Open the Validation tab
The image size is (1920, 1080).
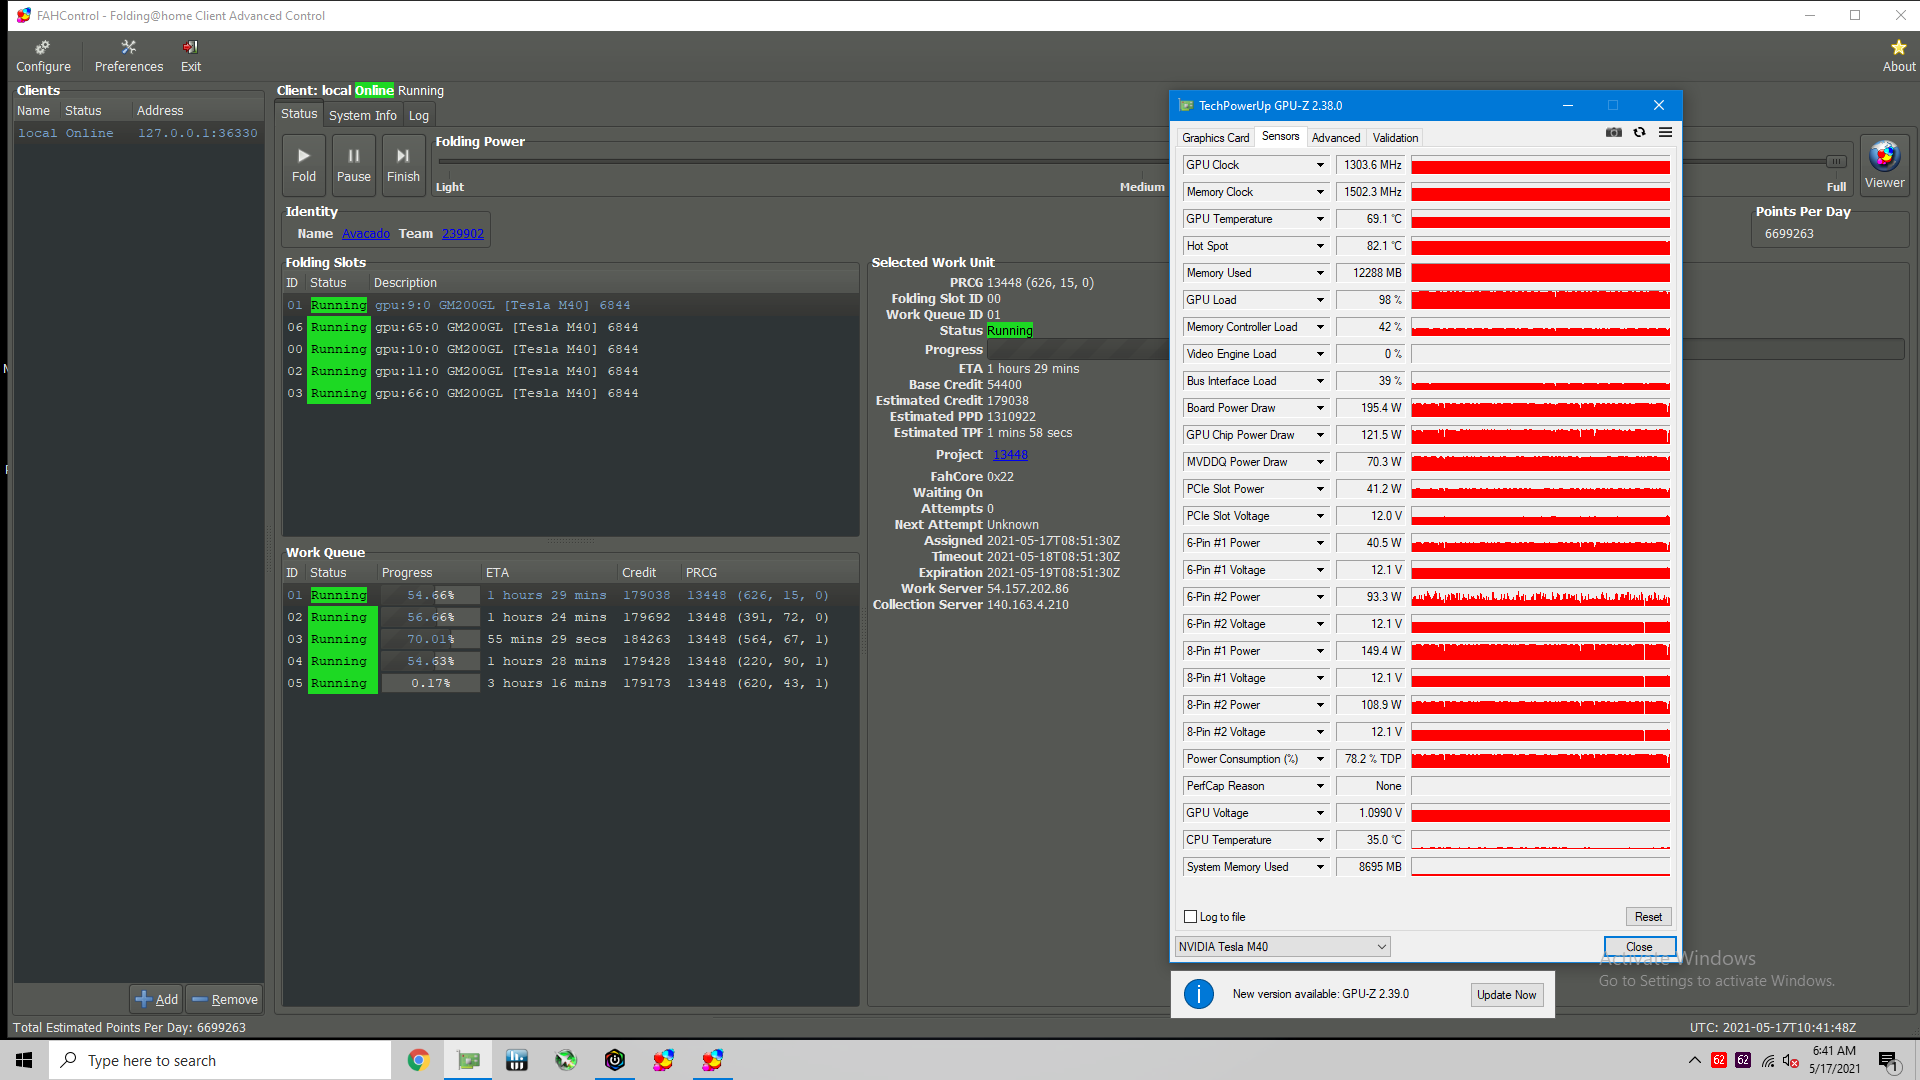pos(1395,138)
